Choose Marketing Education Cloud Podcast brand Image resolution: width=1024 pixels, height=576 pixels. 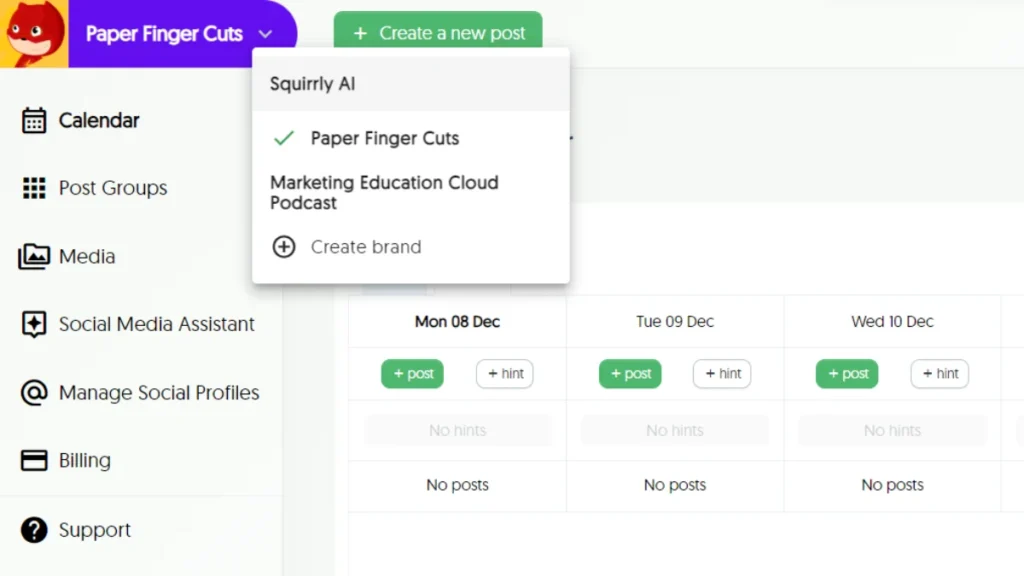coord(384,193)
